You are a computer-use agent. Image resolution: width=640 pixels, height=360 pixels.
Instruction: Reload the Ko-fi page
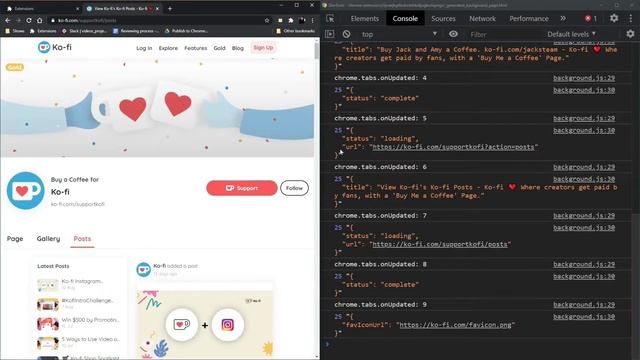click(29, 20)
